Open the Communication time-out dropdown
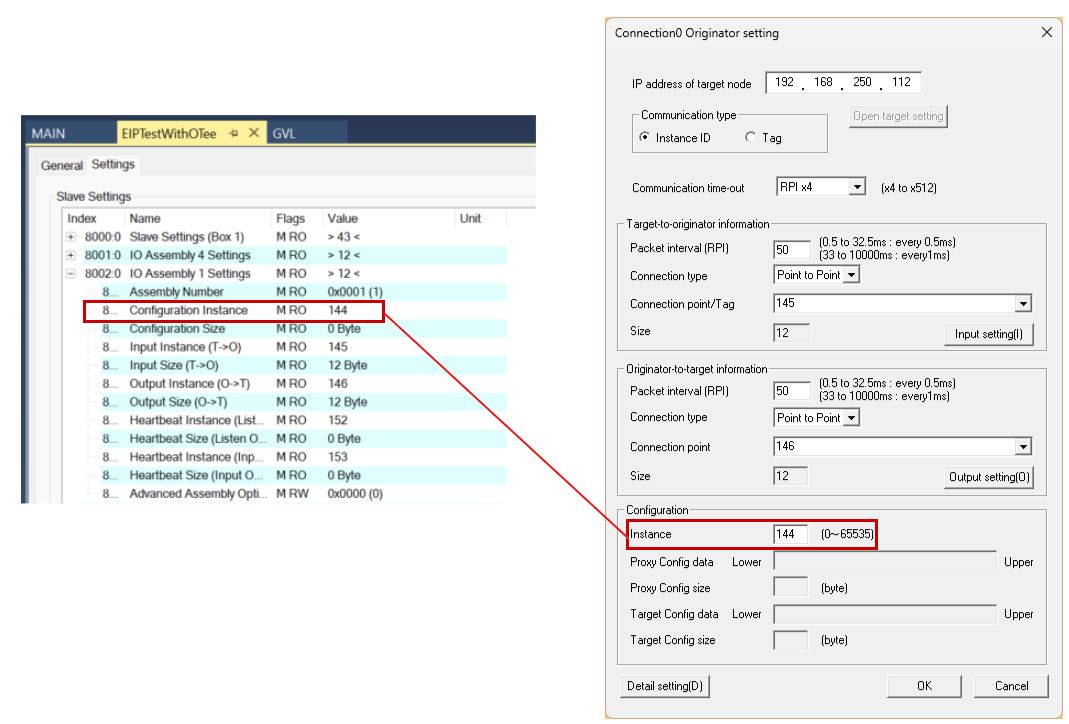This screenshot has height=724, width=1069. (856, 187)
